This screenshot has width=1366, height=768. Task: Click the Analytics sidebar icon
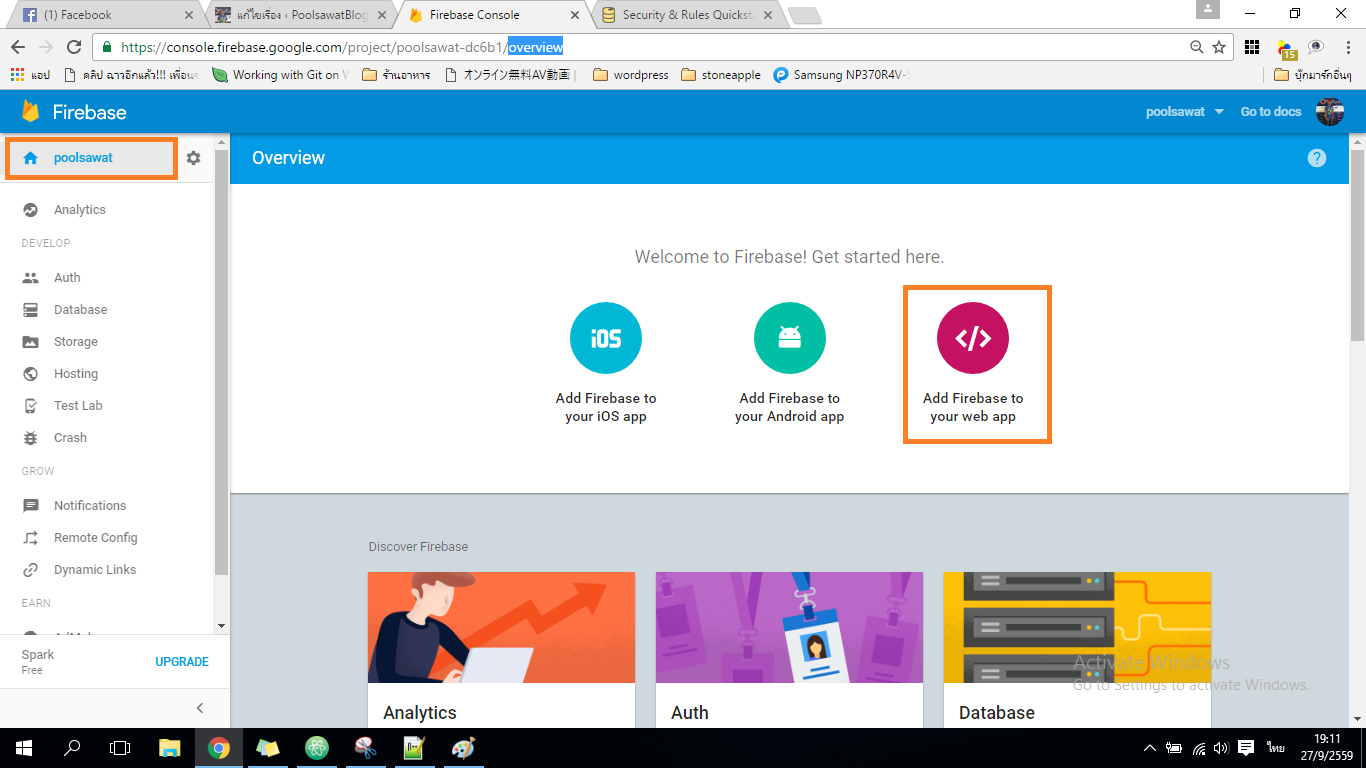31,210
